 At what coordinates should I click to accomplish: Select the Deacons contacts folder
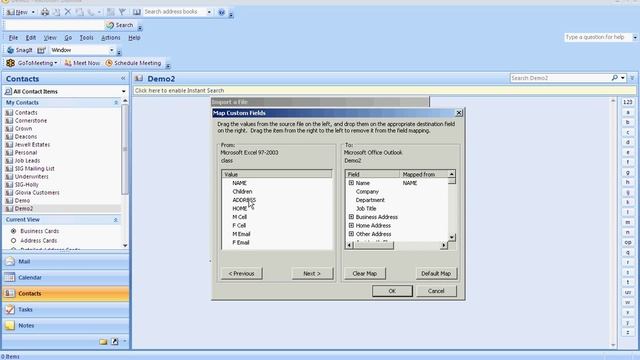tap(26, 136)
